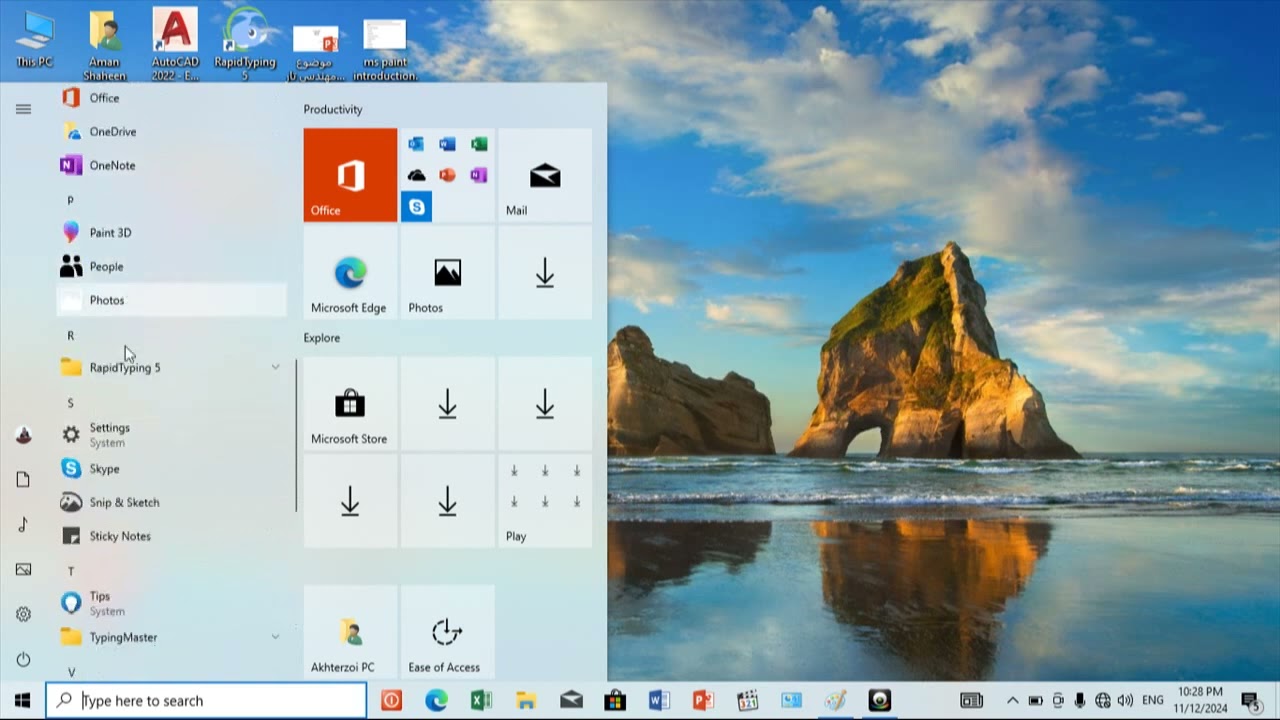Click the Windows Start button

pos(22,701)
